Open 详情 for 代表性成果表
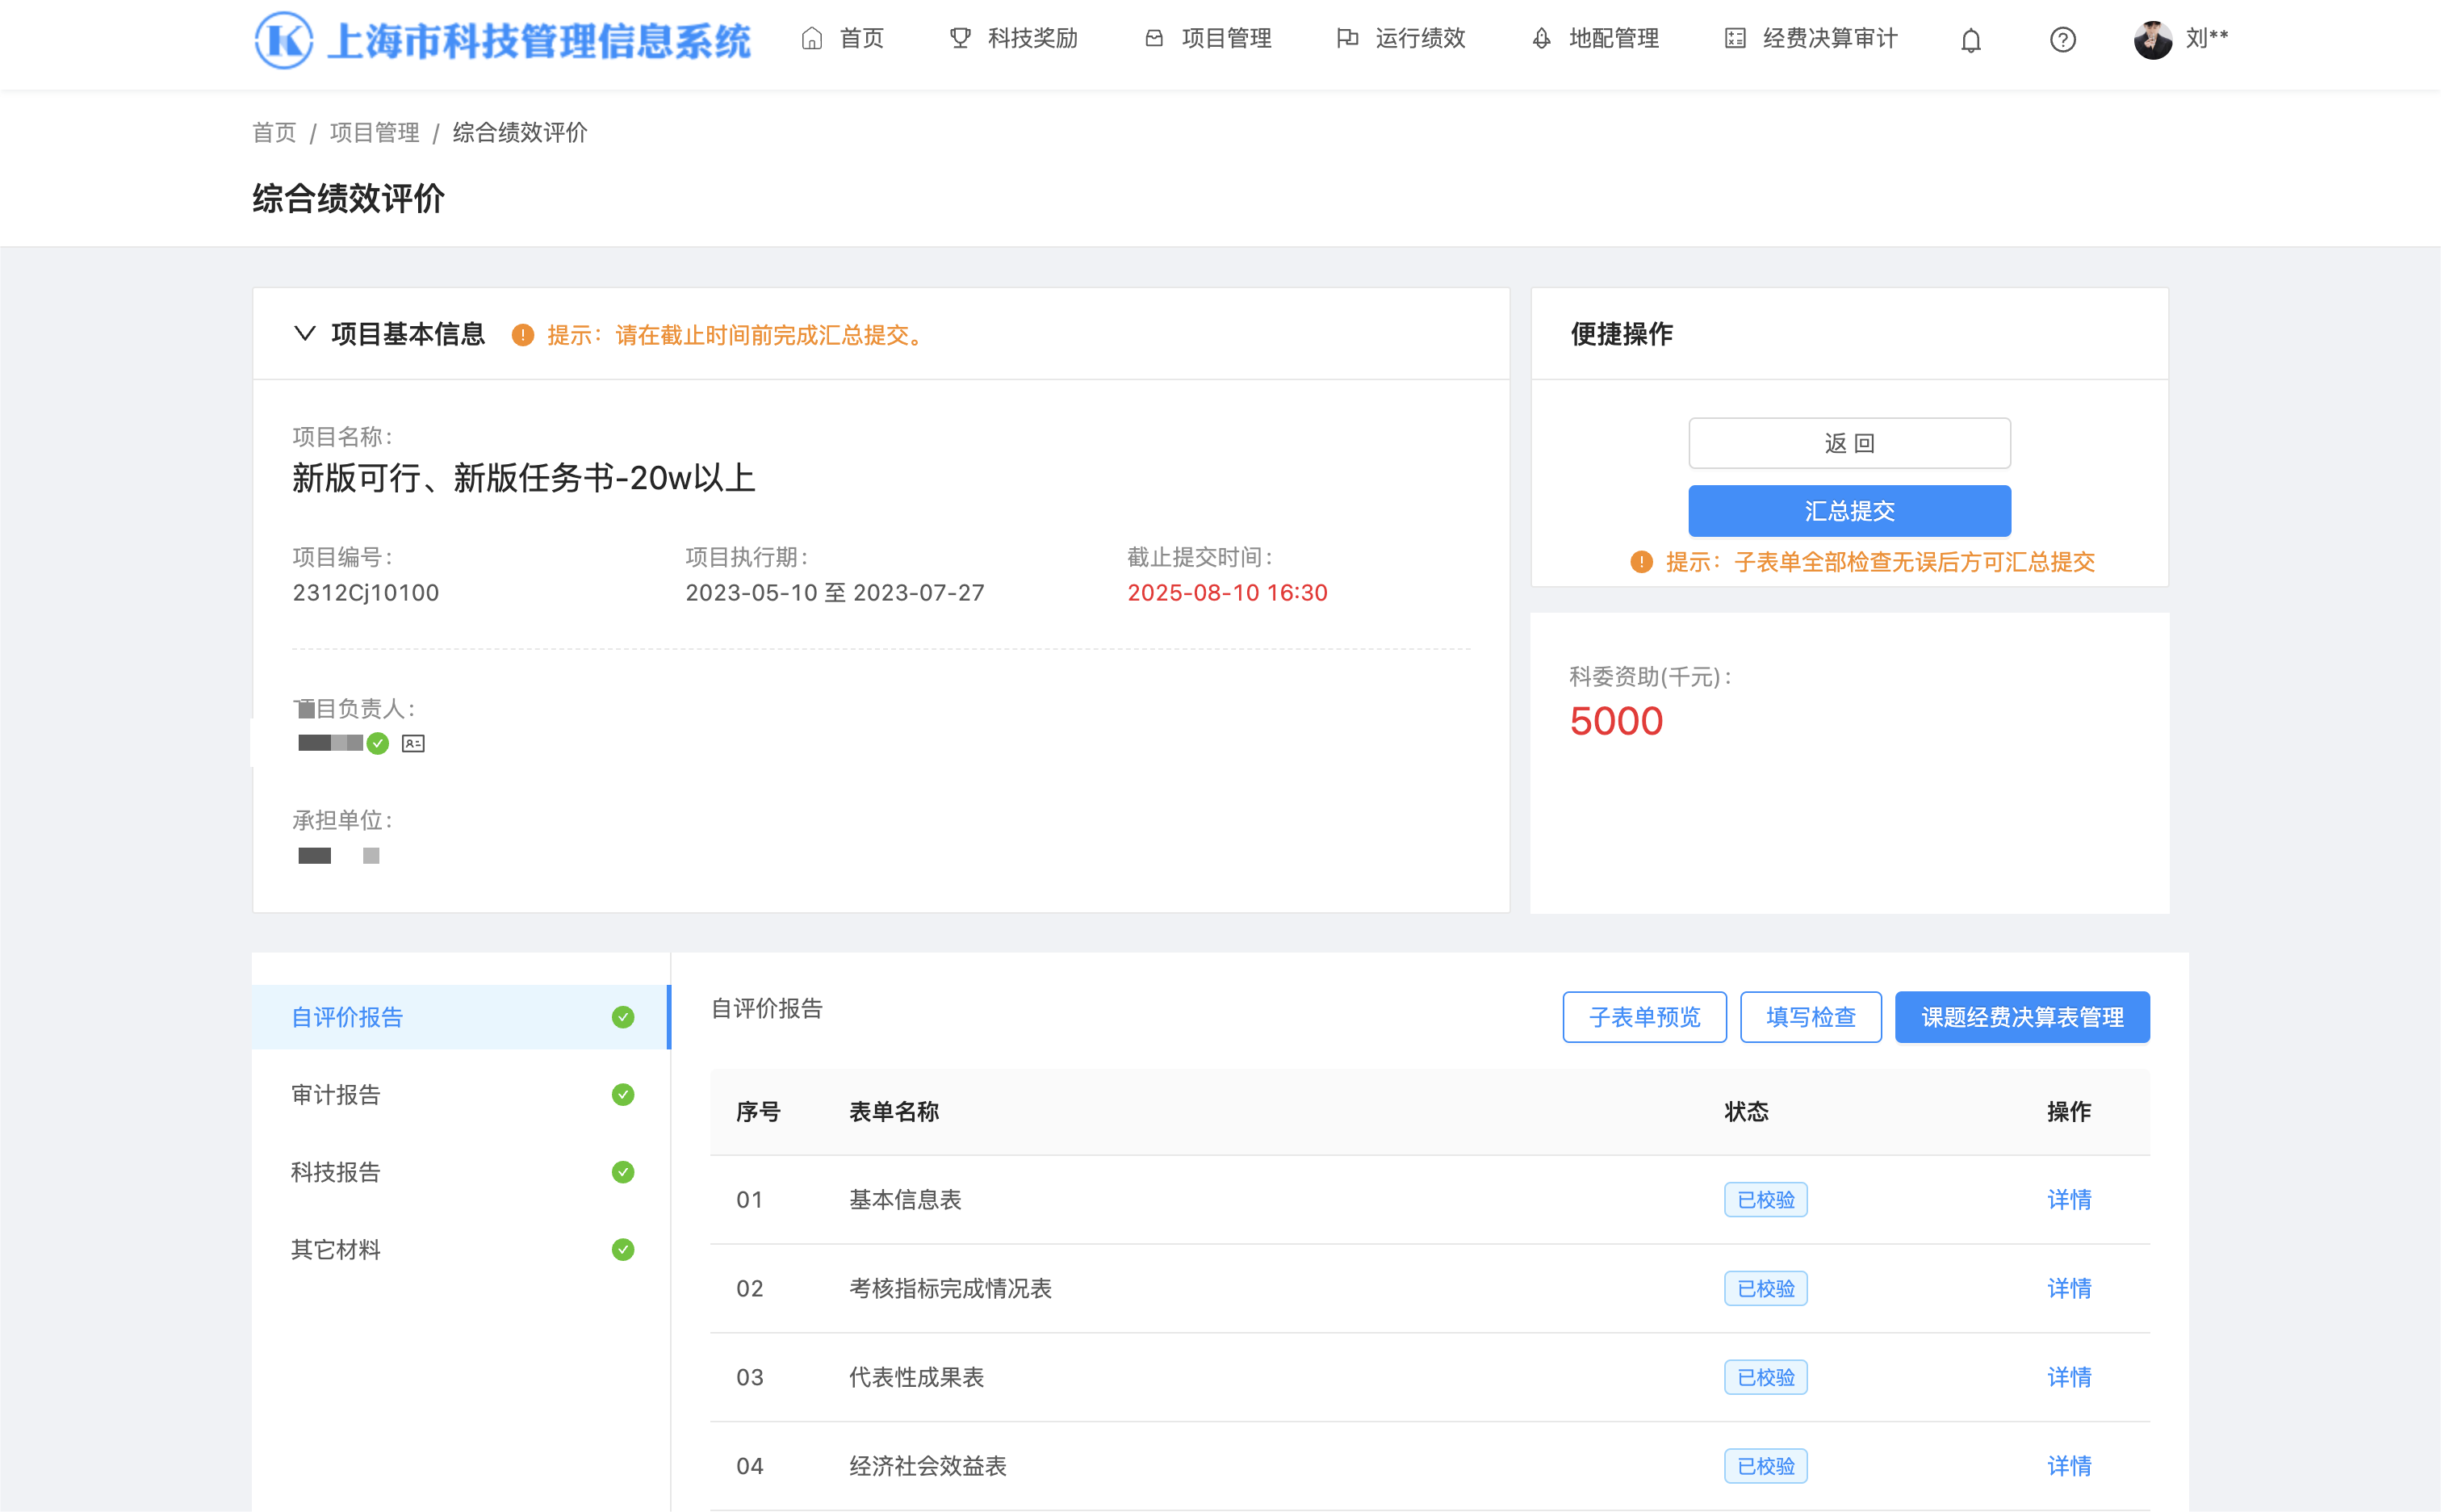 tap(2069, 1378)
